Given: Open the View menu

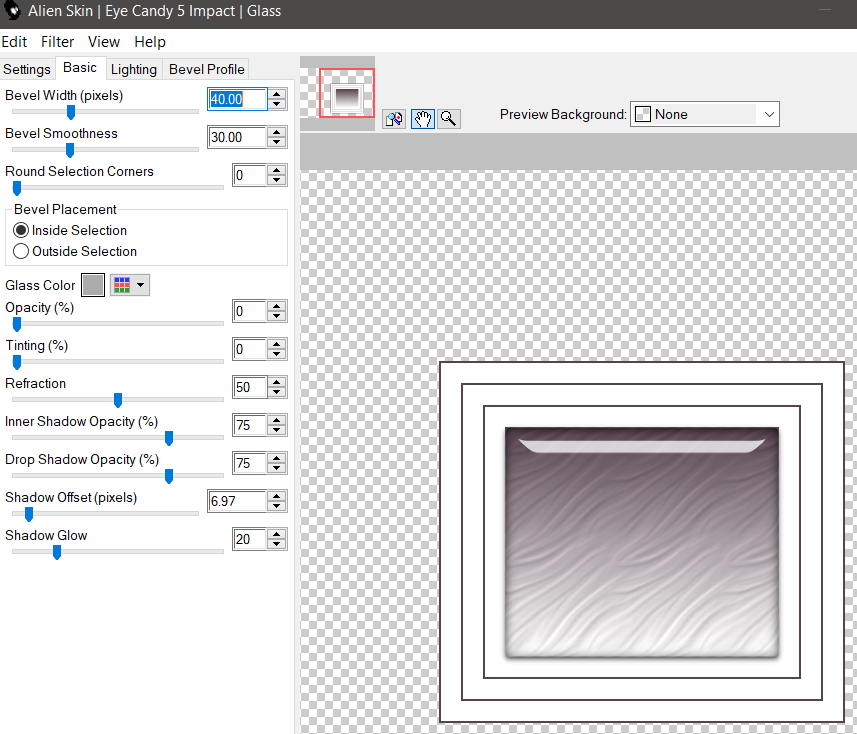Looking at the screenshot, I should [x=103, y=42].
